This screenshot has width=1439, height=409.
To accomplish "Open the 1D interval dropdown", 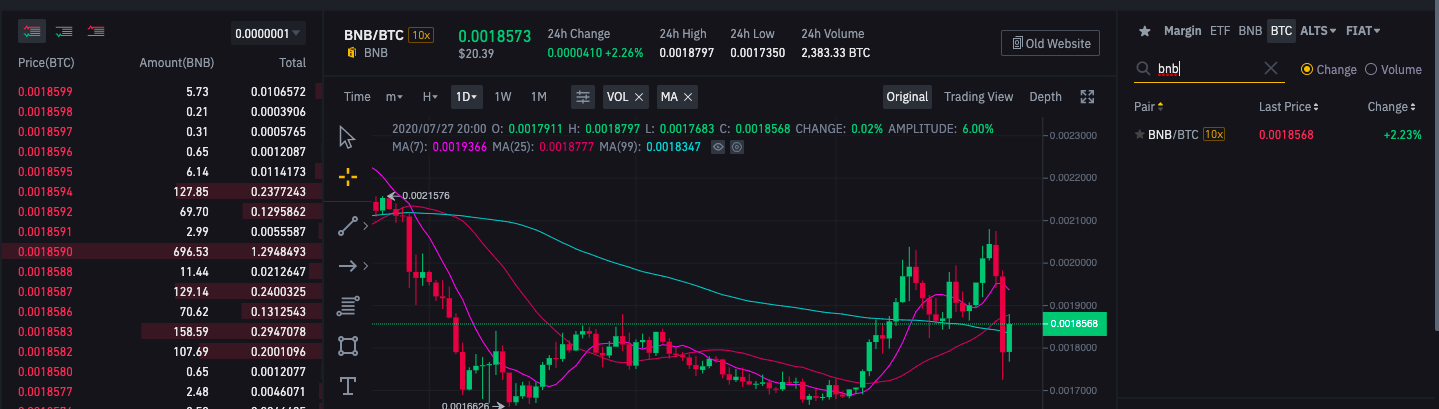I will tap(467, 97).
